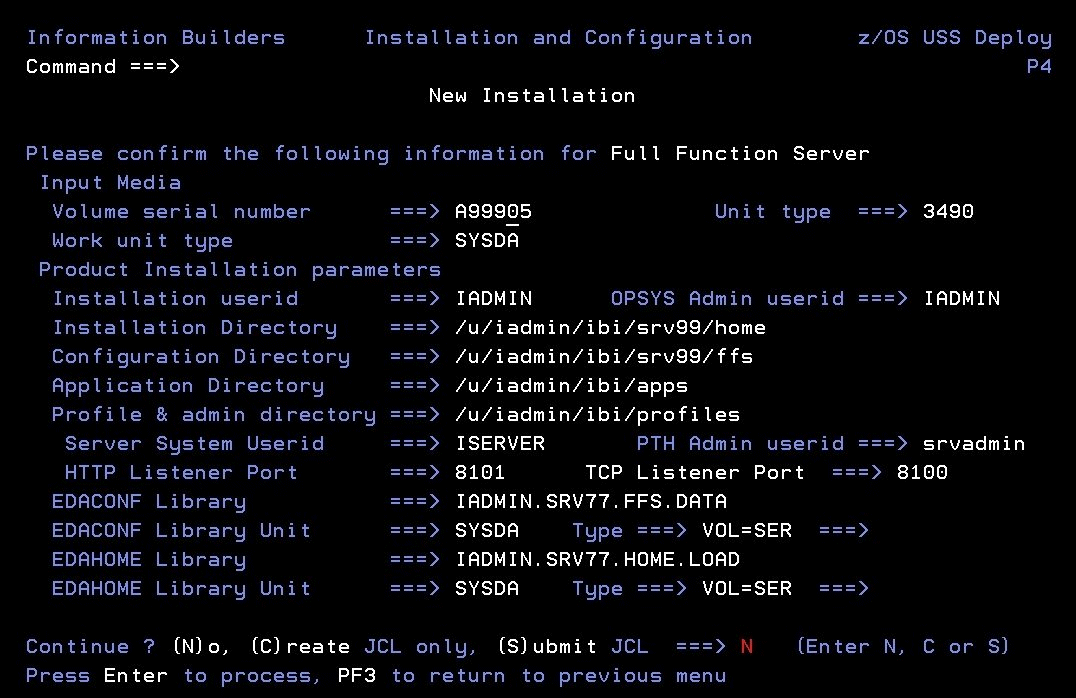Viewport: 1076px width, 698px height.
Task: Click the EDACONF Library dataset name field
Action: (591, 501)
